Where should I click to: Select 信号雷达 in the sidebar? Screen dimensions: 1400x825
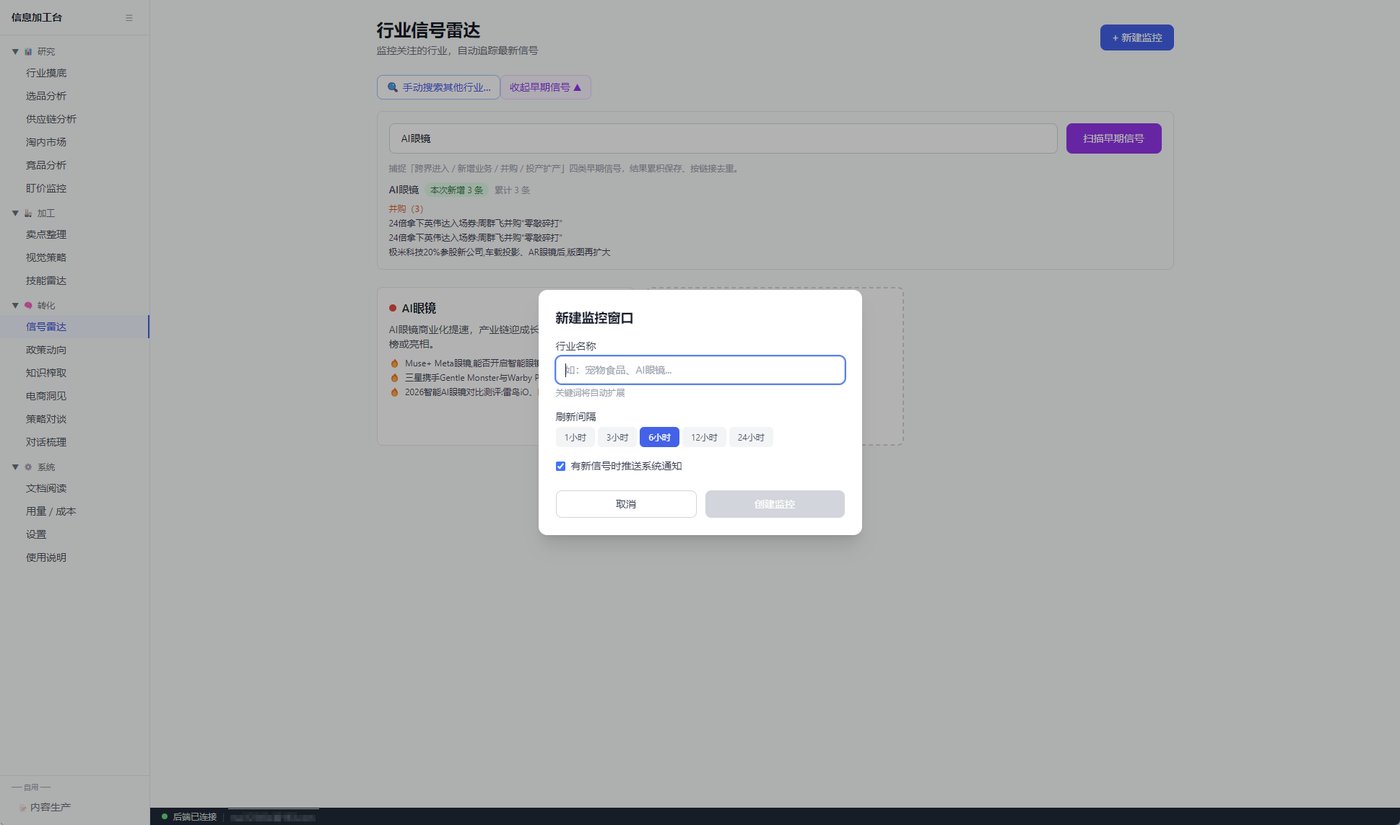[x=75, y=327]
